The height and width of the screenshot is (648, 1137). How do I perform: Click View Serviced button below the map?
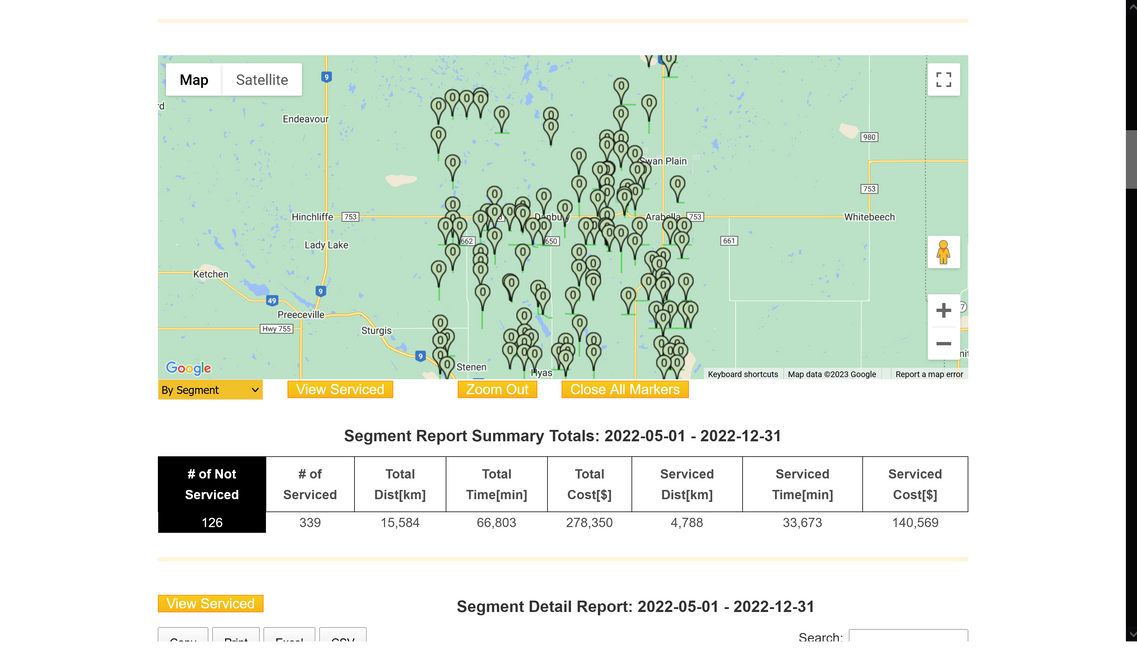340,389
